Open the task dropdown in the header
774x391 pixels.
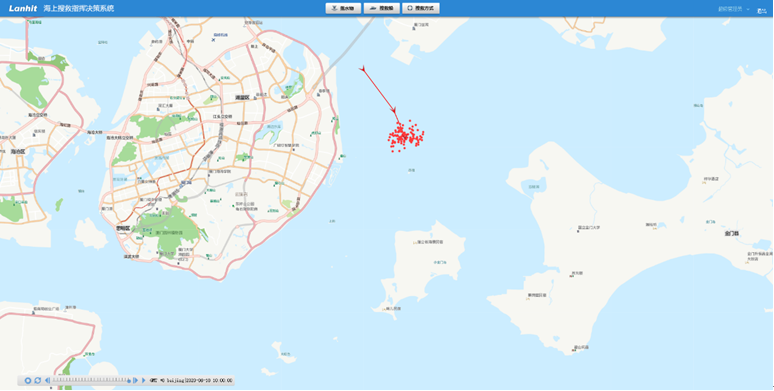(x=734, y=9)
